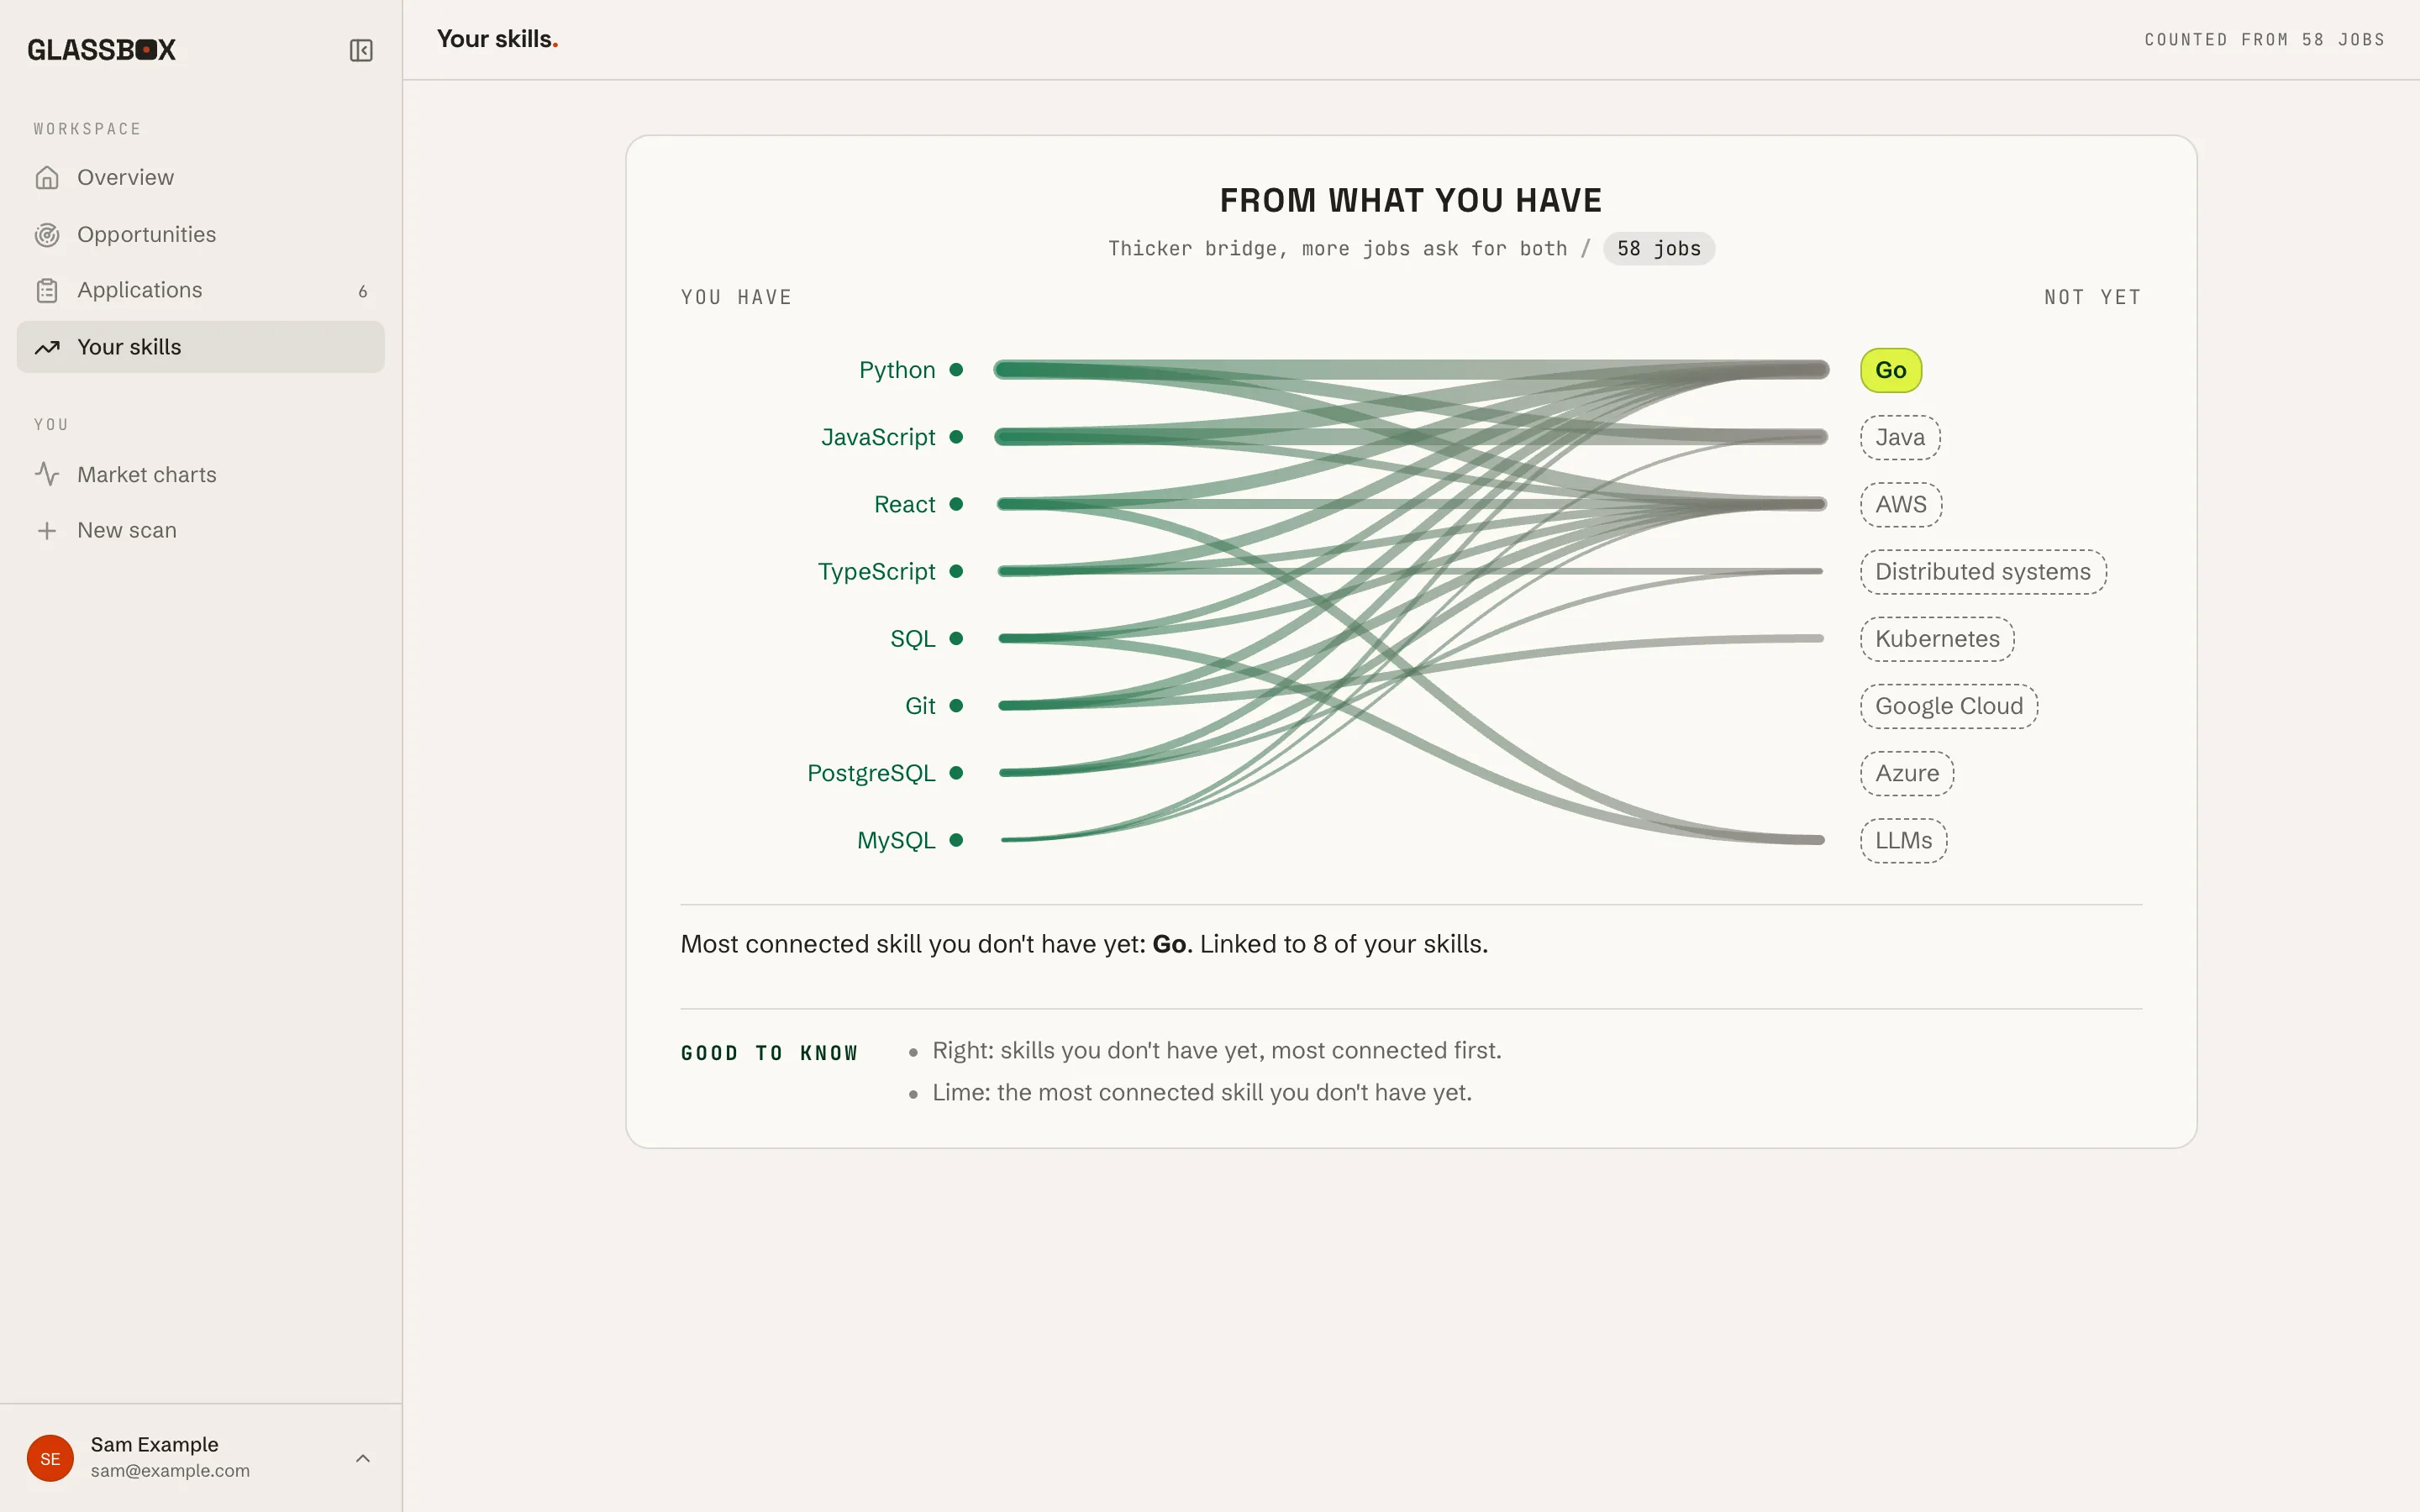The height and width of the screenshot is (1512, 2420).
Task: Open Applications list
Action: 201,291
